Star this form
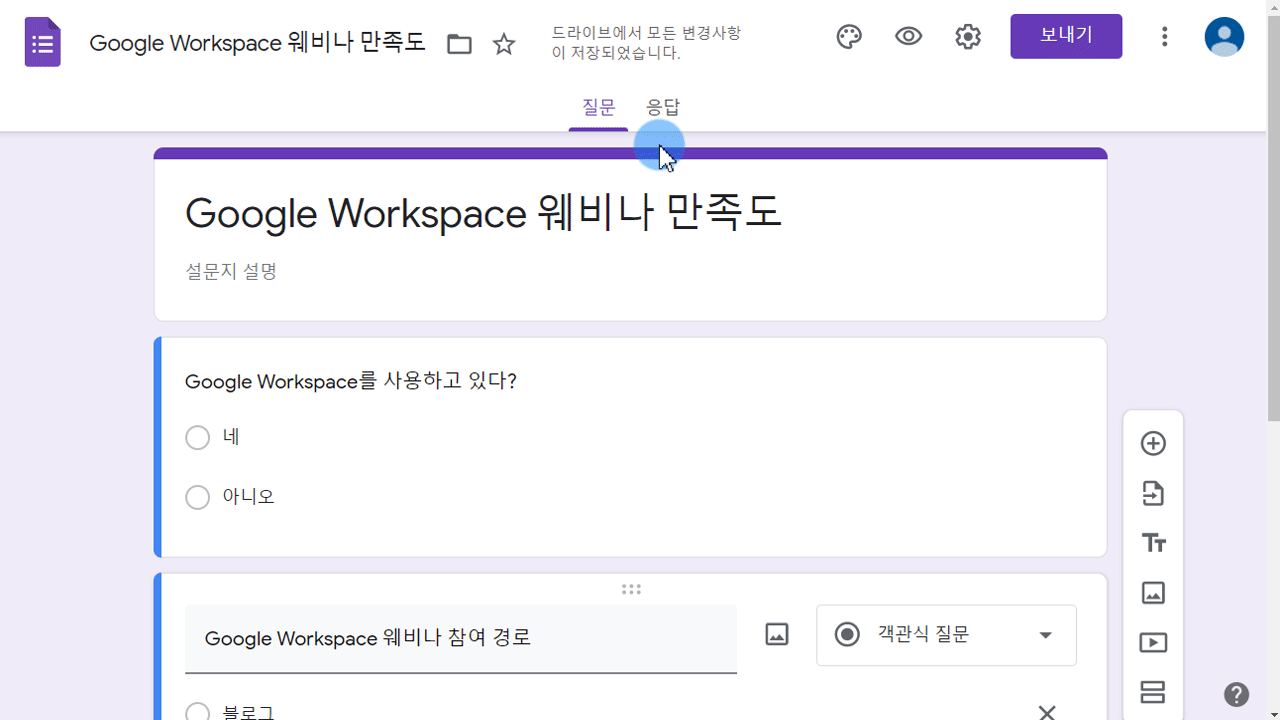 click(x=504, y=44)
